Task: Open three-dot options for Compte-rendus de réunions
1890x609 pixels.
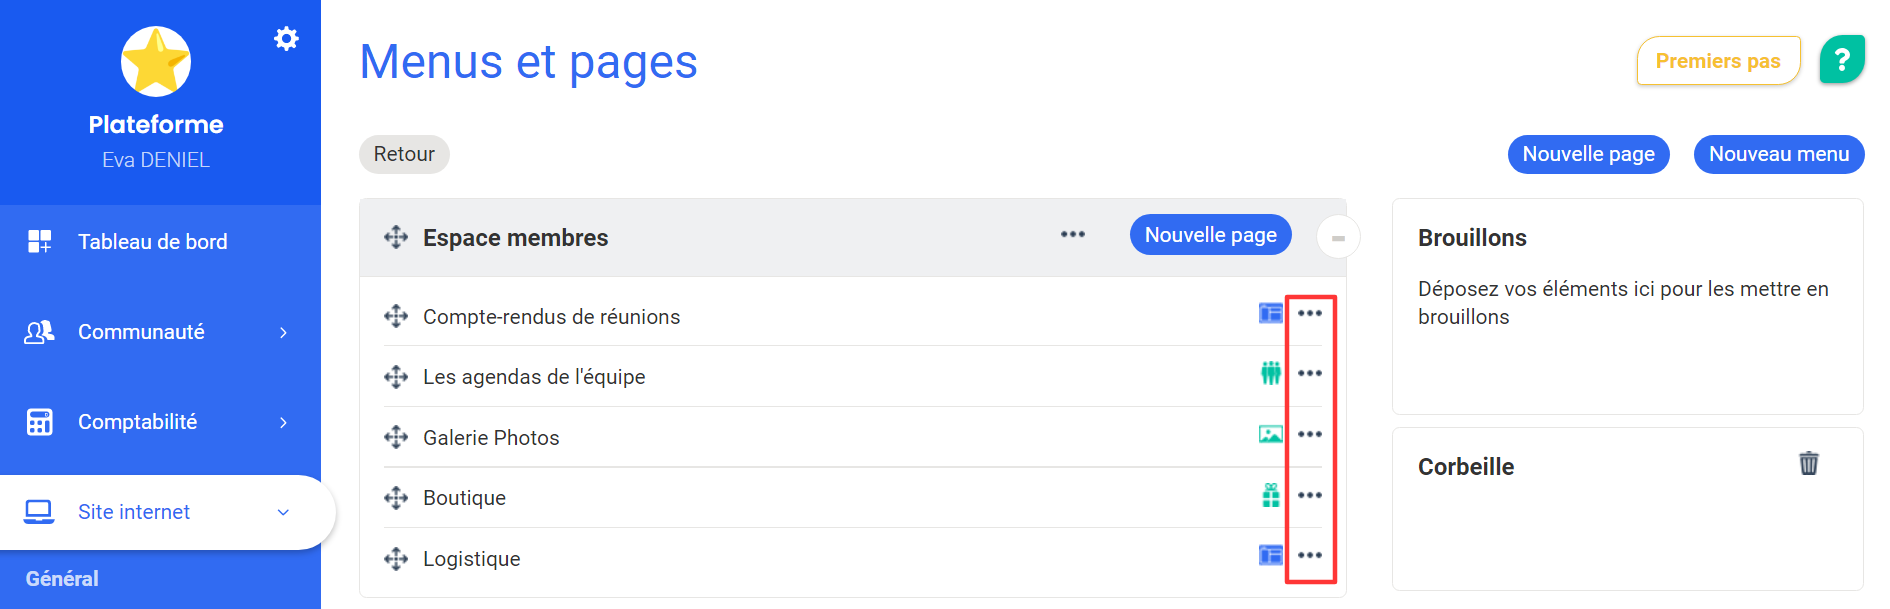Action: (x=1310, y=313)
